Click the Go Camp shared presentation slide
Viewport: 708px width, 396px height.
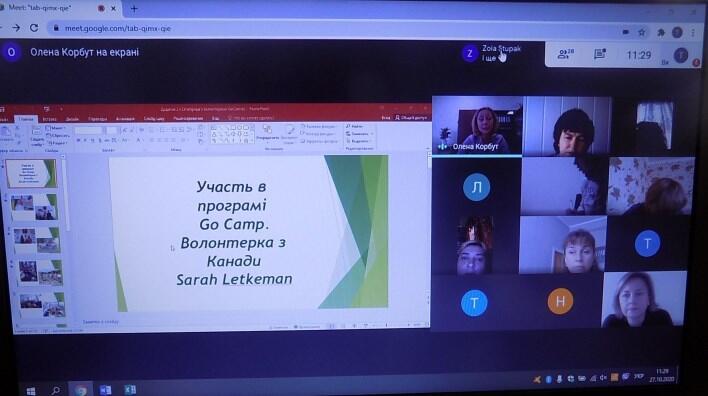click(x=248, y=233)
